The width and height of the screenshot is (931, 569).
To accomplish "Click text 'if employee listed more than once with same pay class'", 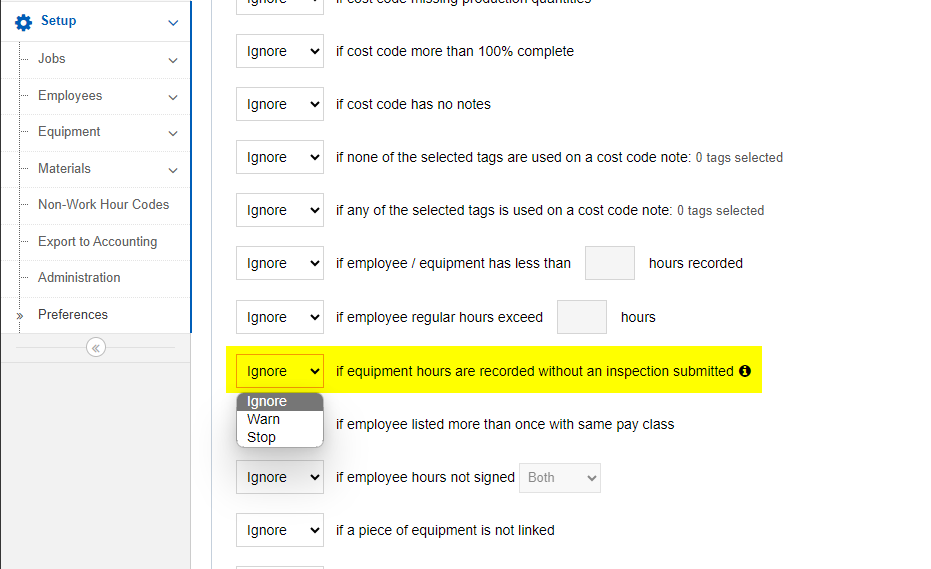I will tap(505, 424).
